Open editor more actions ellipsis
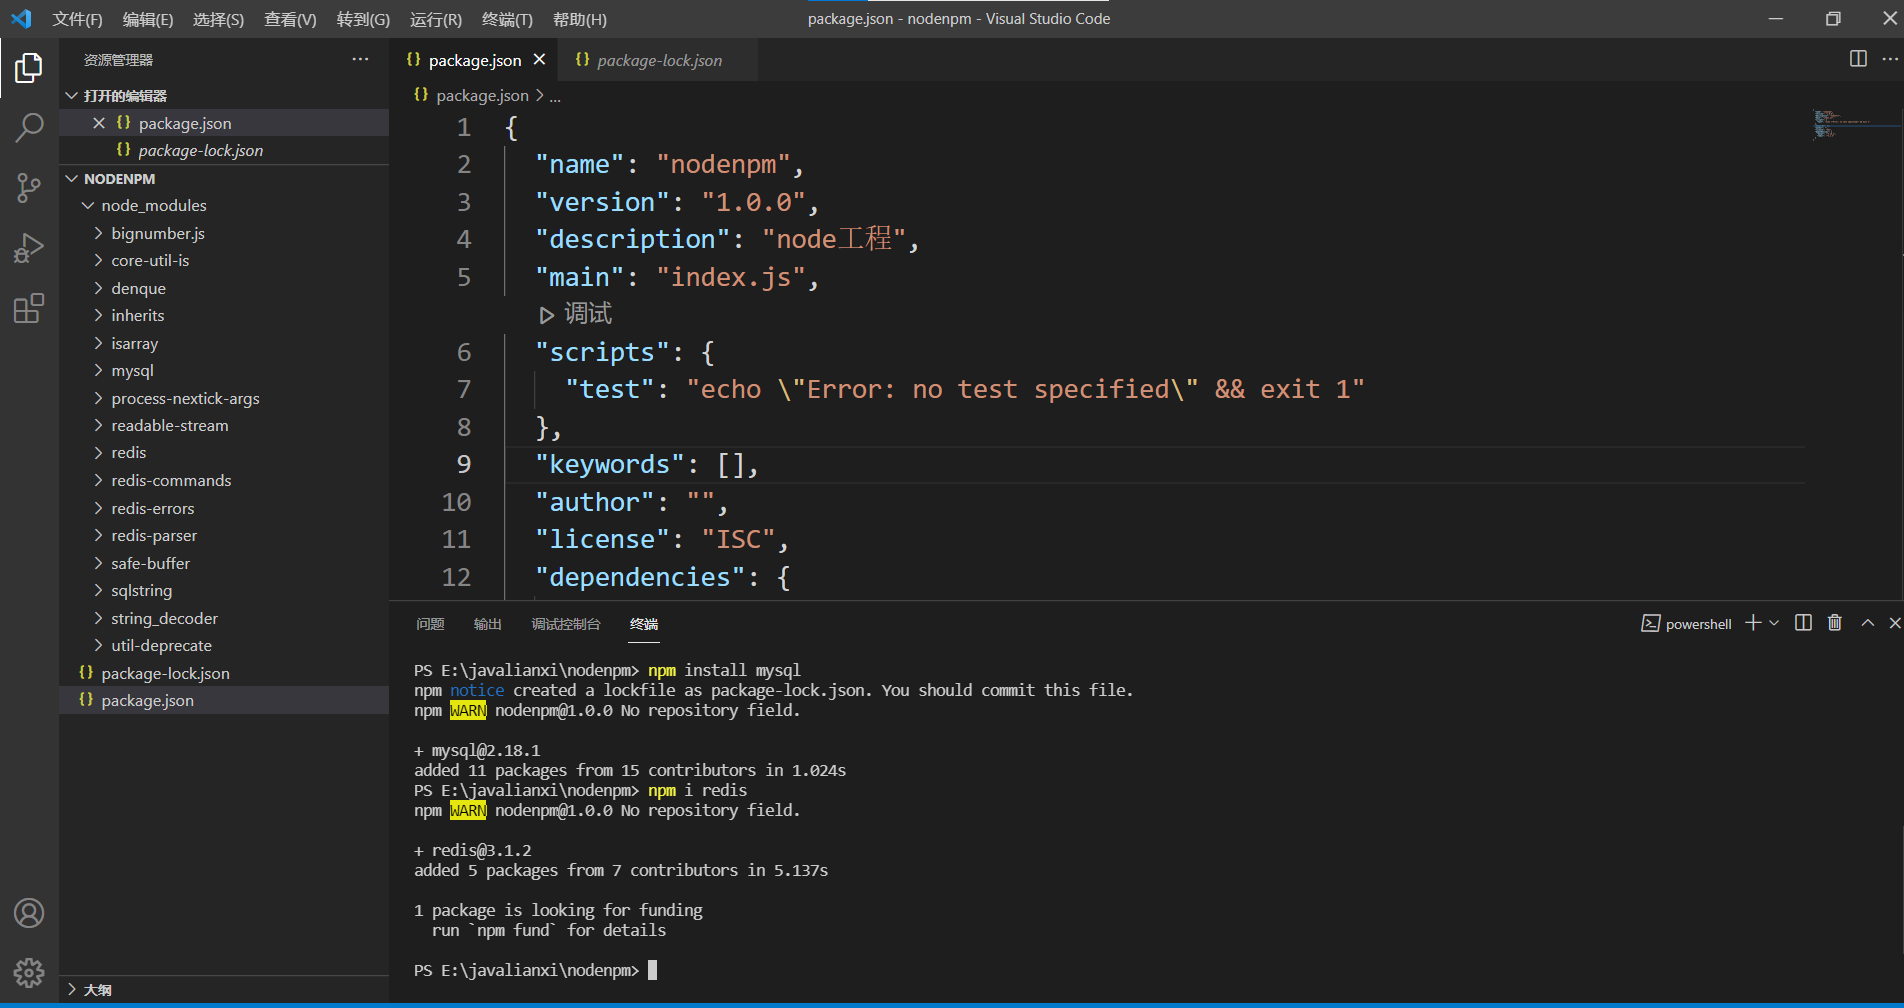The width and height of the screenshot is (1904, 1008). (1890, 59)
